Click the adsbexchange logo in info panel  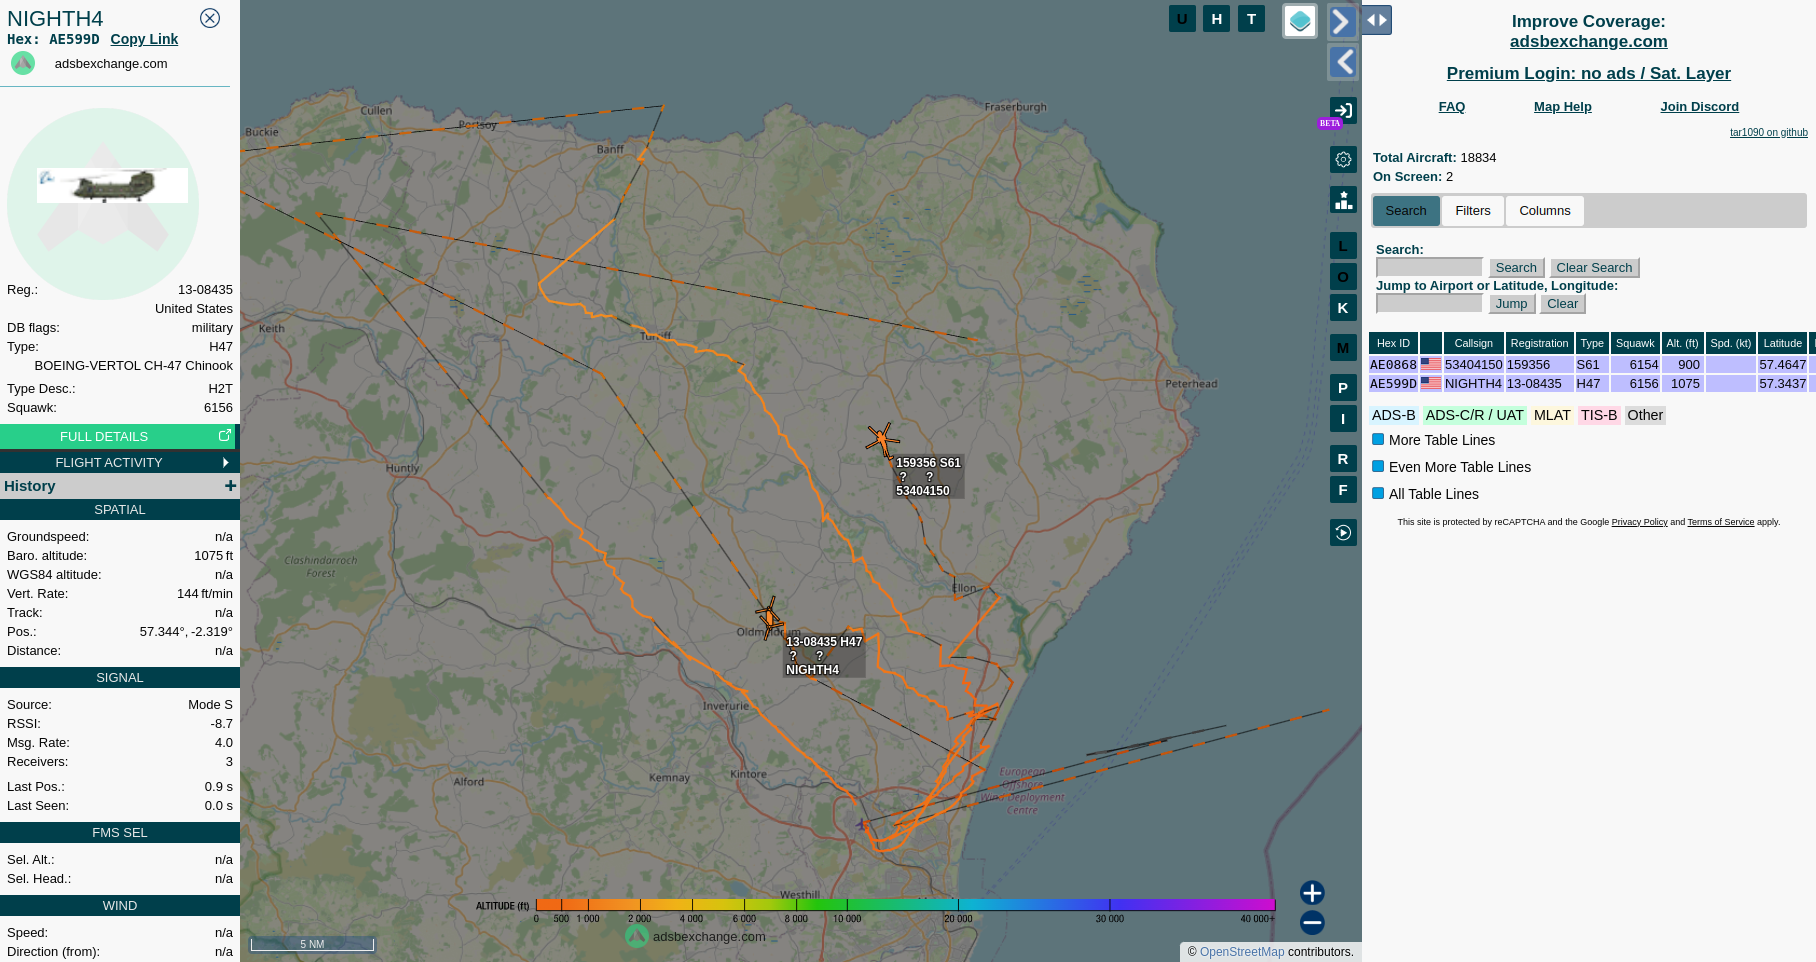(23, 63)
